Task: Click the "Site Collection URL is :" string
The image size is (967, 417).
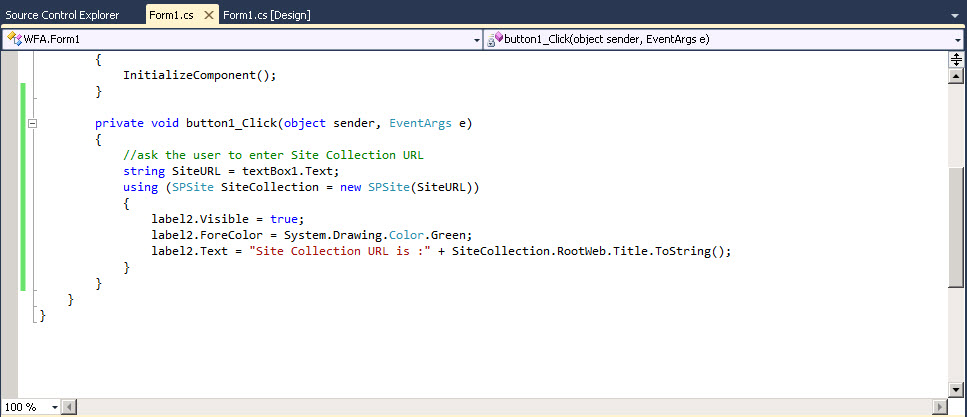Action: pyautogui.click(x=339, y=251)
